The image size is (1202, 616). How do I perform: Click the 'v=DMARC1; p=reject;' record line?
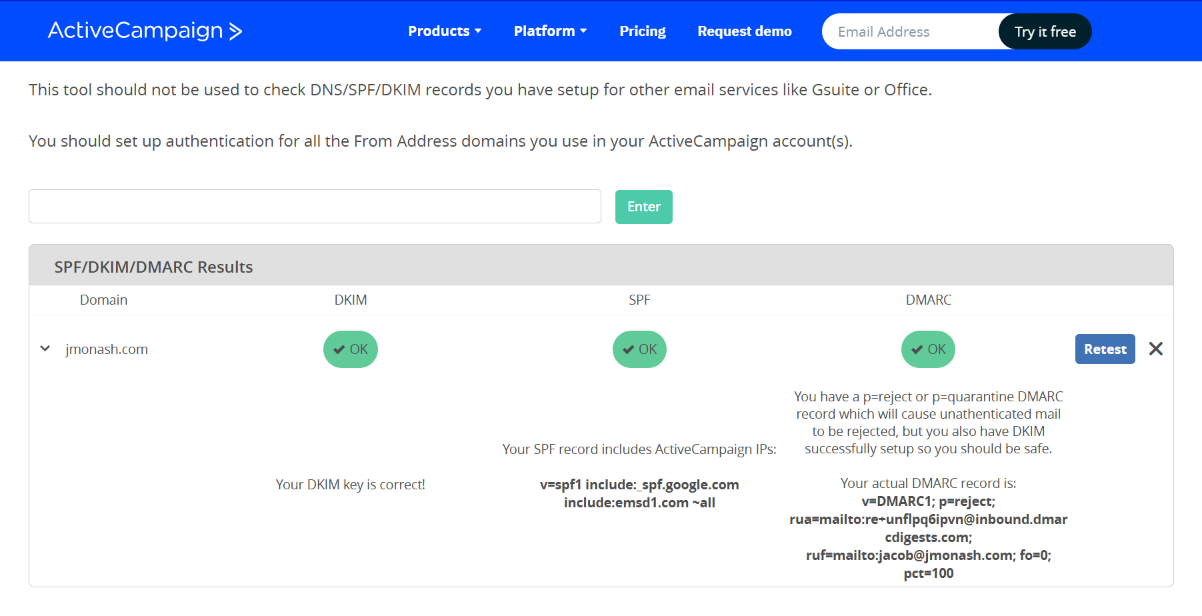pyautogui.click(x=928, y=501)
